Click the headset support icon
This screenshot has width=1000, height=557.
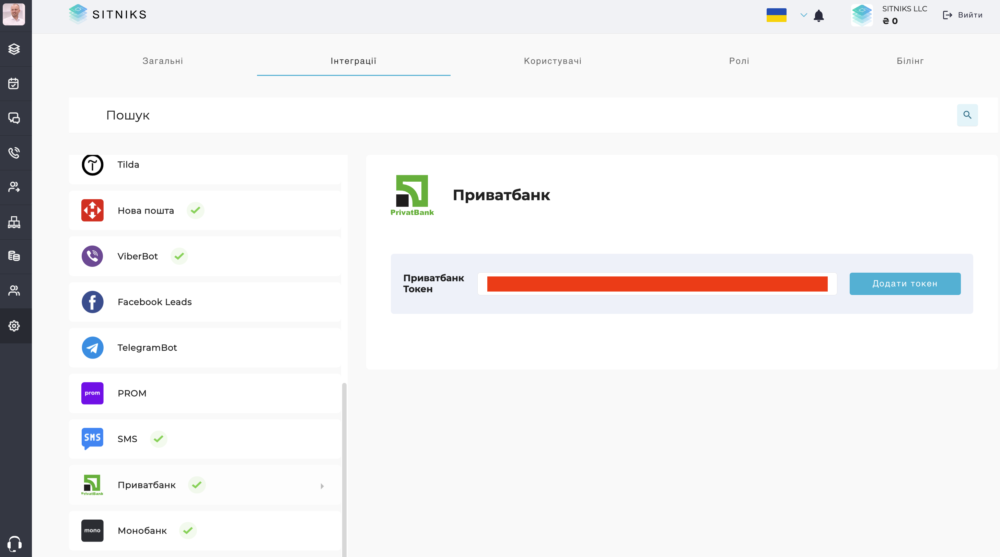(14, 544)
